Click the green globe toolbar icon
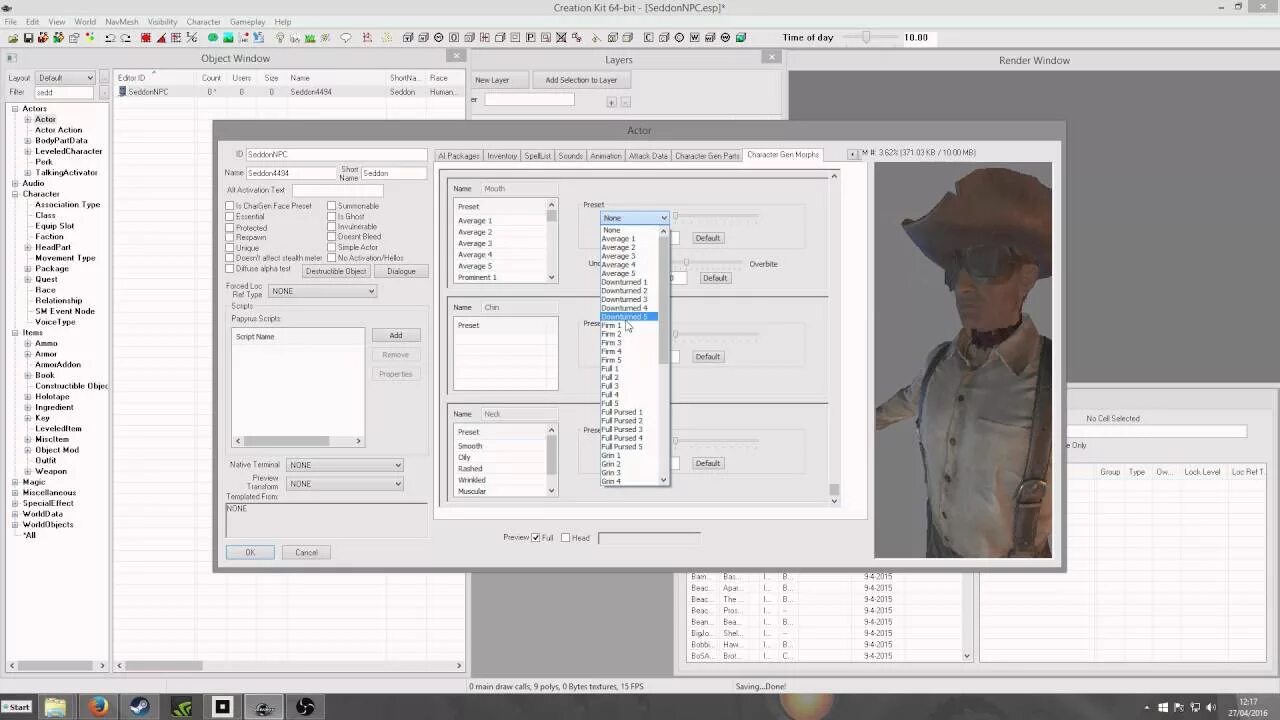The image size is (1280, 720). tap(213, 38)
